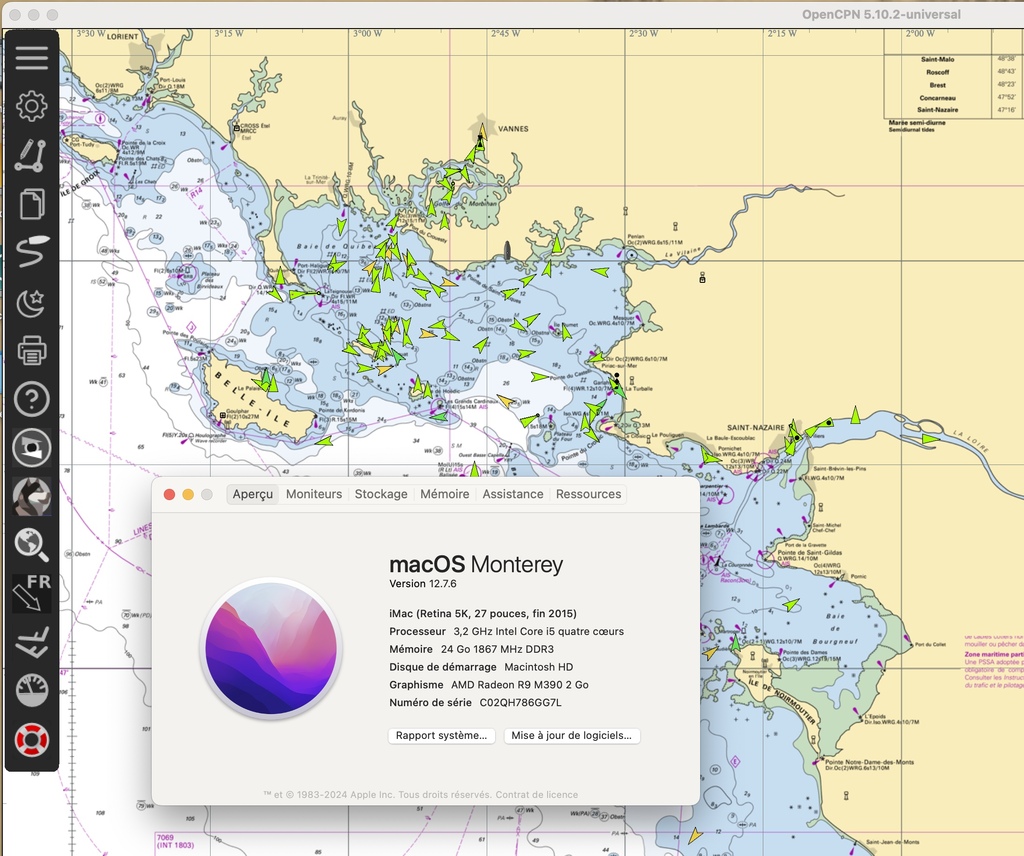Viewport: 1024px width, 856px height.
Task: Click the SAINT-NAZAIRE label on the chart
Action: [x=756, y=428]
